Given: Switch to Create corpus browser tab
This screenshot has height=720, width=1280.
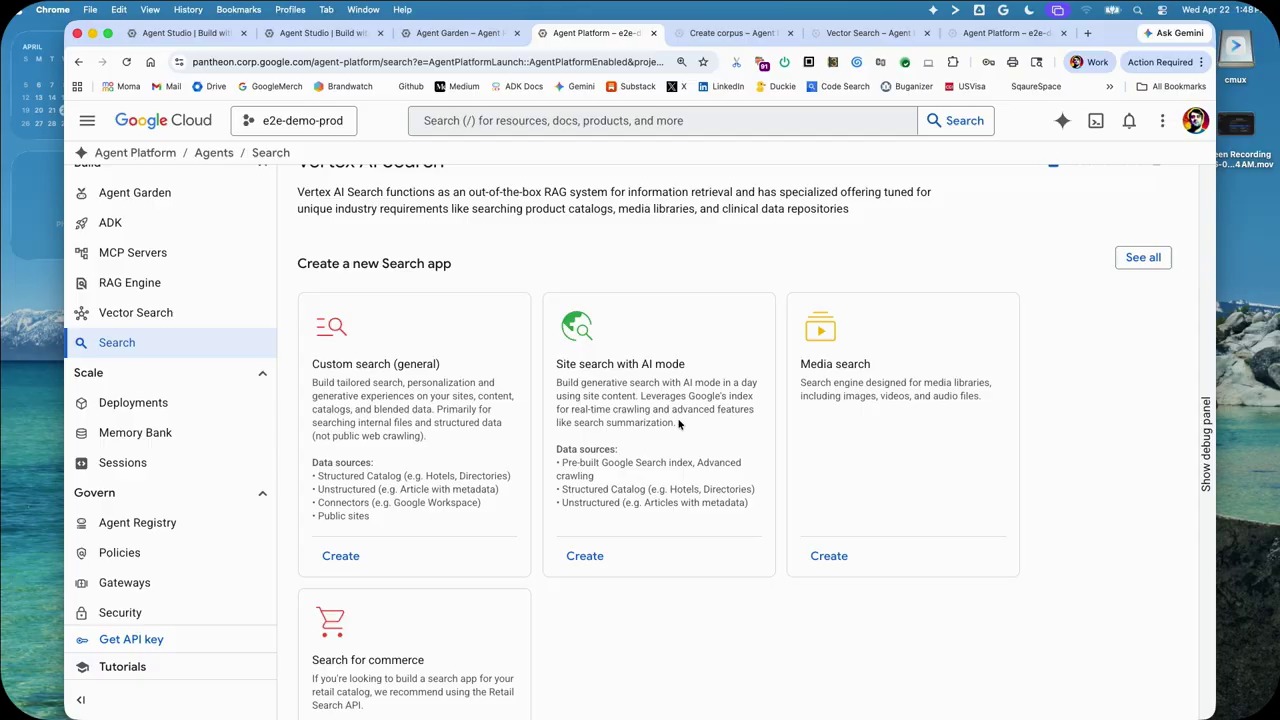Looking at the screenshot, I should [733, 33].
